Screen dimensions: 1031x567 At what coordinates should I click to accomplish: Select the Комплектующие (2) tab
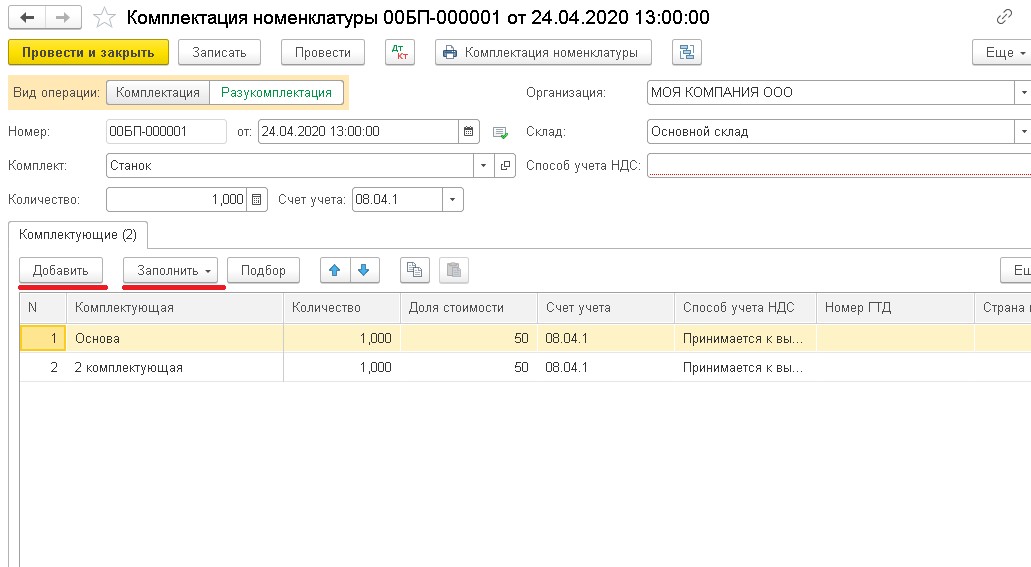point(78,235)
